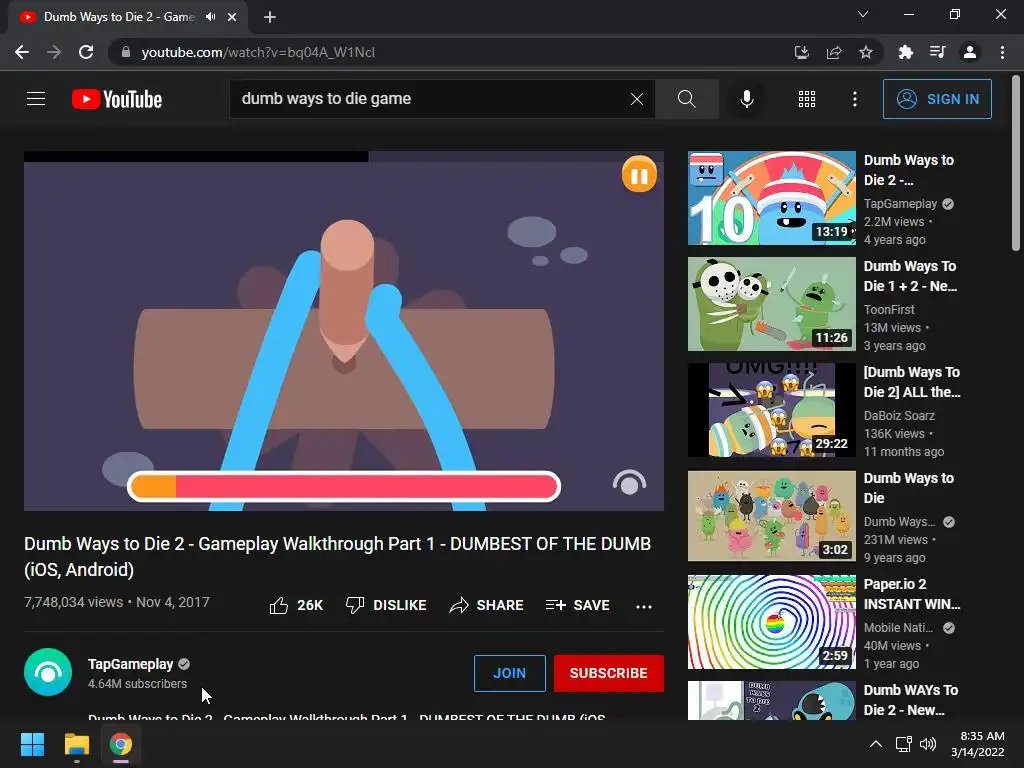Click the DISLIKE thumbs down button

(x=386, y=605)
